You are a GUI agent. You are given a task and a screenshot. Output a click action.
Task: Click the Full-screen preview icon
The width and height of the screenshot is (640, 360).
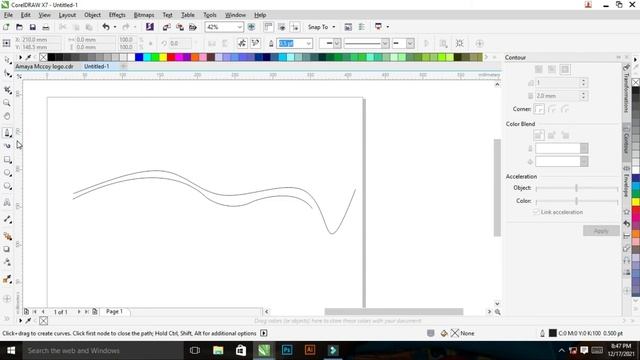coord(251,27)
